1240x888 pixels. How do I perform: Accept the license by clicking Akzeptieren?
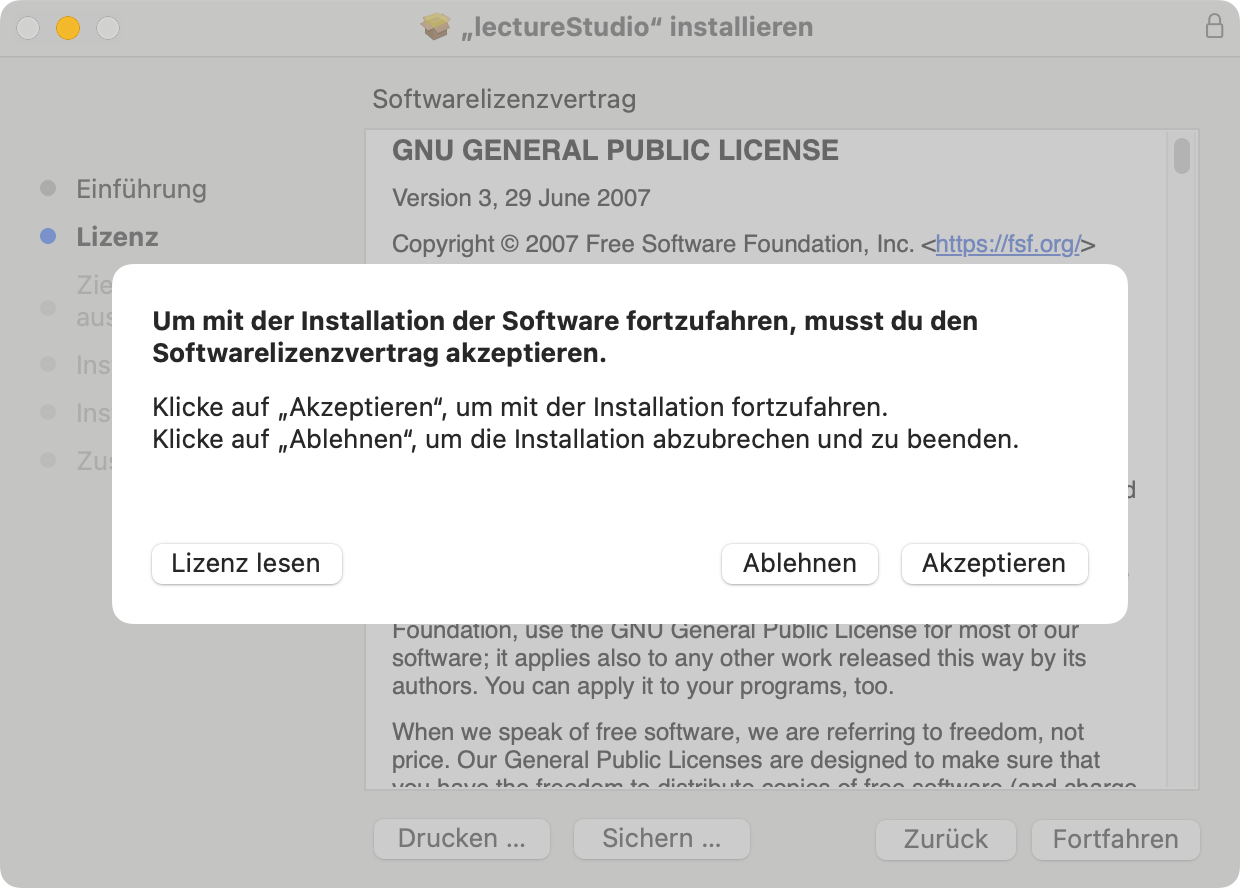[994, 563]
